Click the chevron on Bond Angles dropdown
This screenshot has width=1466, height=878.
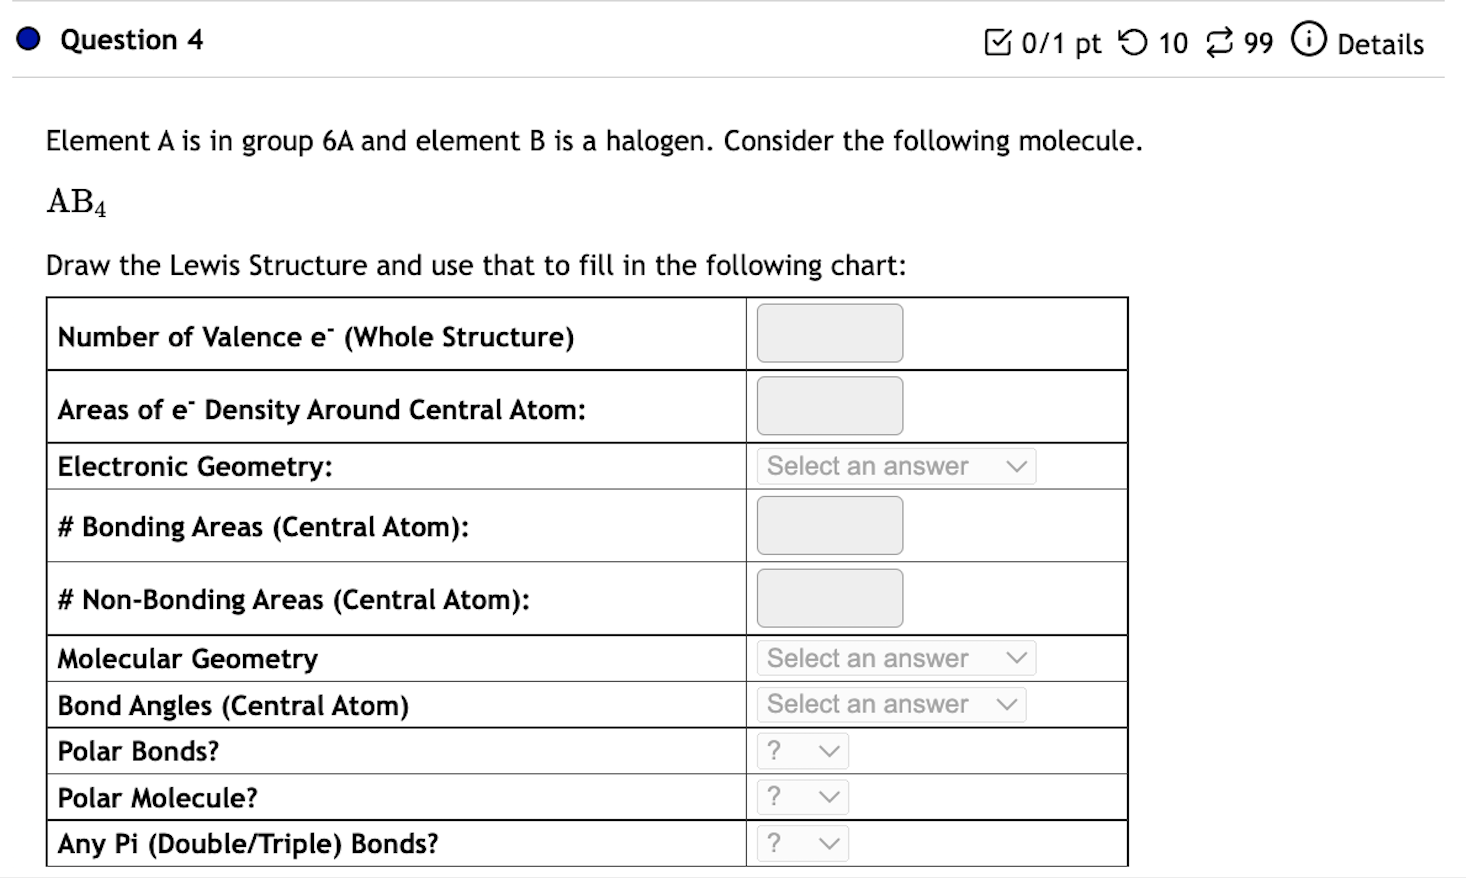tap(1007, 704)
